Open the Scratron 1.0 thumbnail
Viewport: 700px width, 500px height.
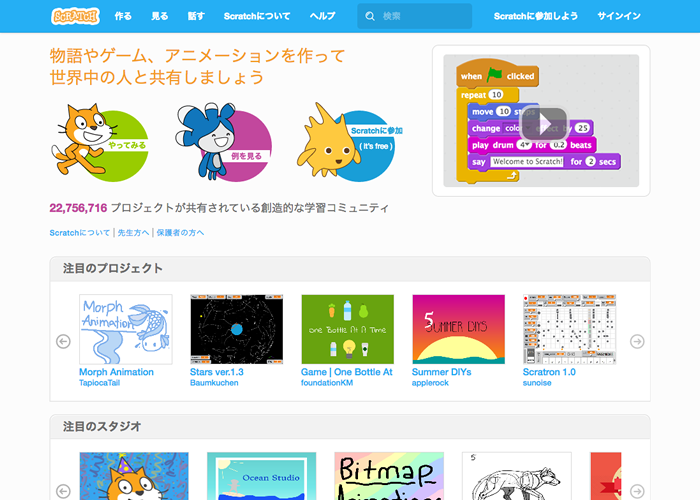570,329
